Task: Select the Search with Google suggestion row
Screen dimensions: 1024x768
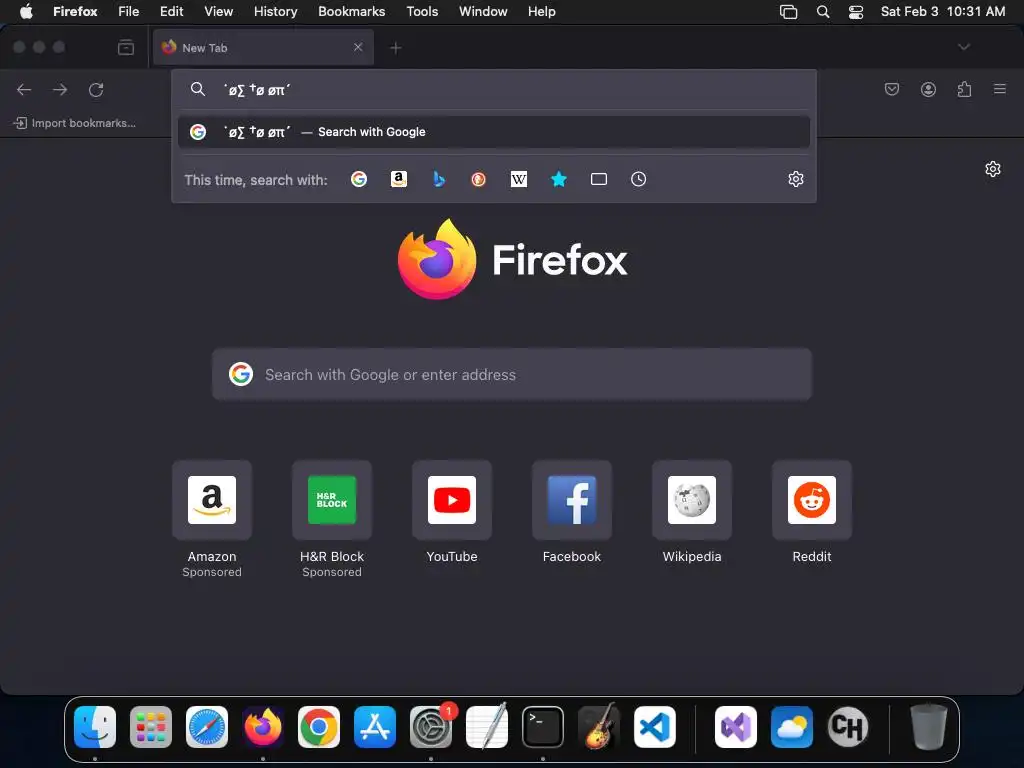Action: (494, 132)
